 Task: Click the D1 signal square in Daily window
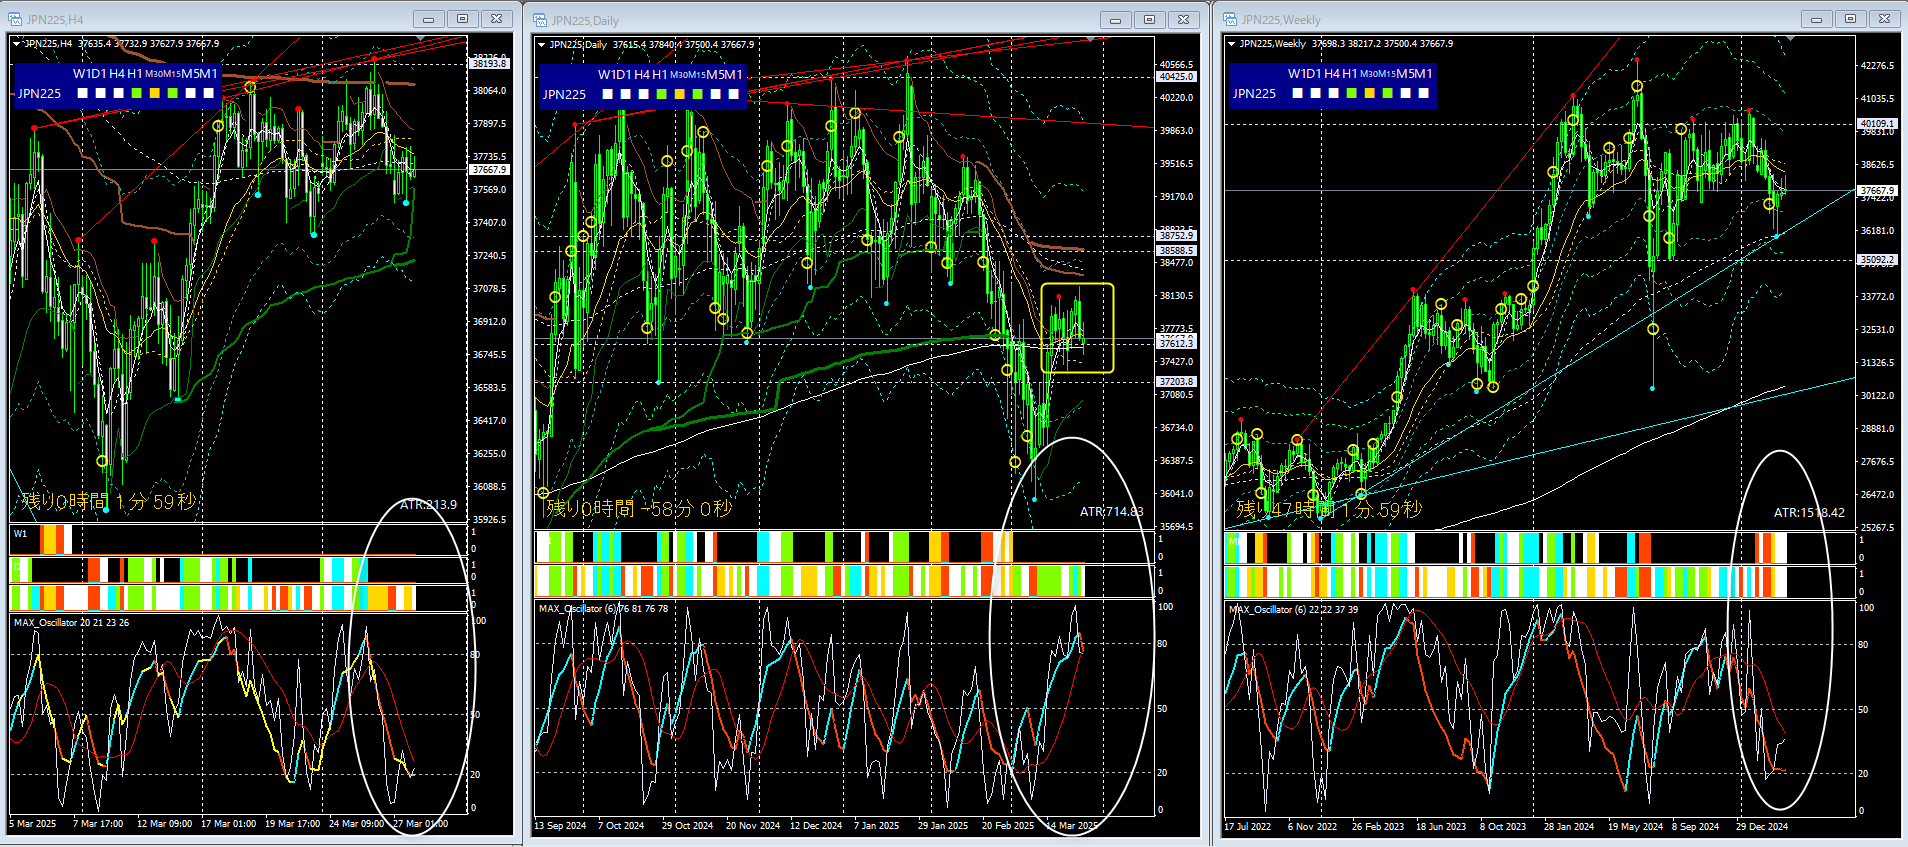coord(626,94)
